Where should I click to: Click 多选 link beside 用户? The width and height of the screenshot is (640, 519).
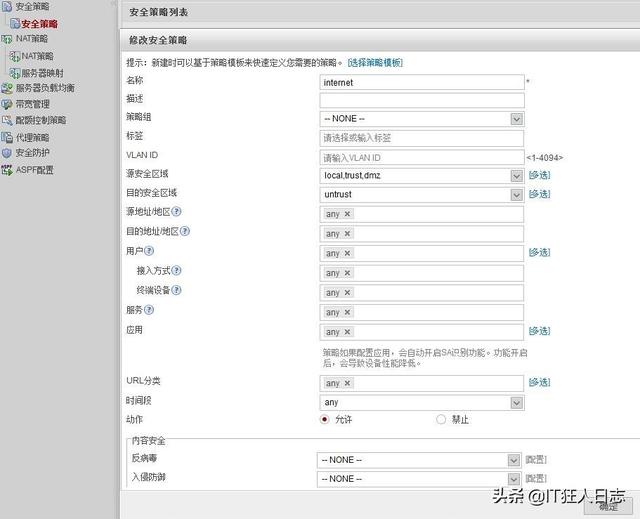(x=540, y=253)
